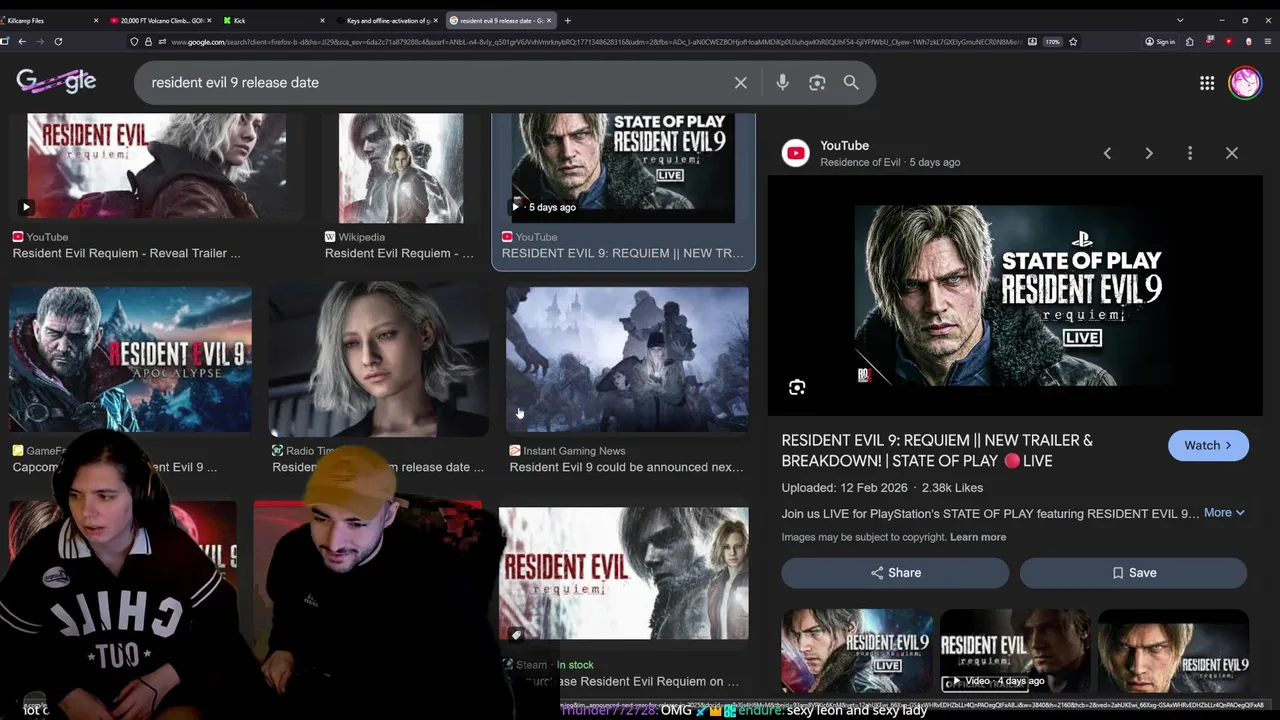Open the Google account avatar
1280x720 pixels.
click(x=1245, y=82)
